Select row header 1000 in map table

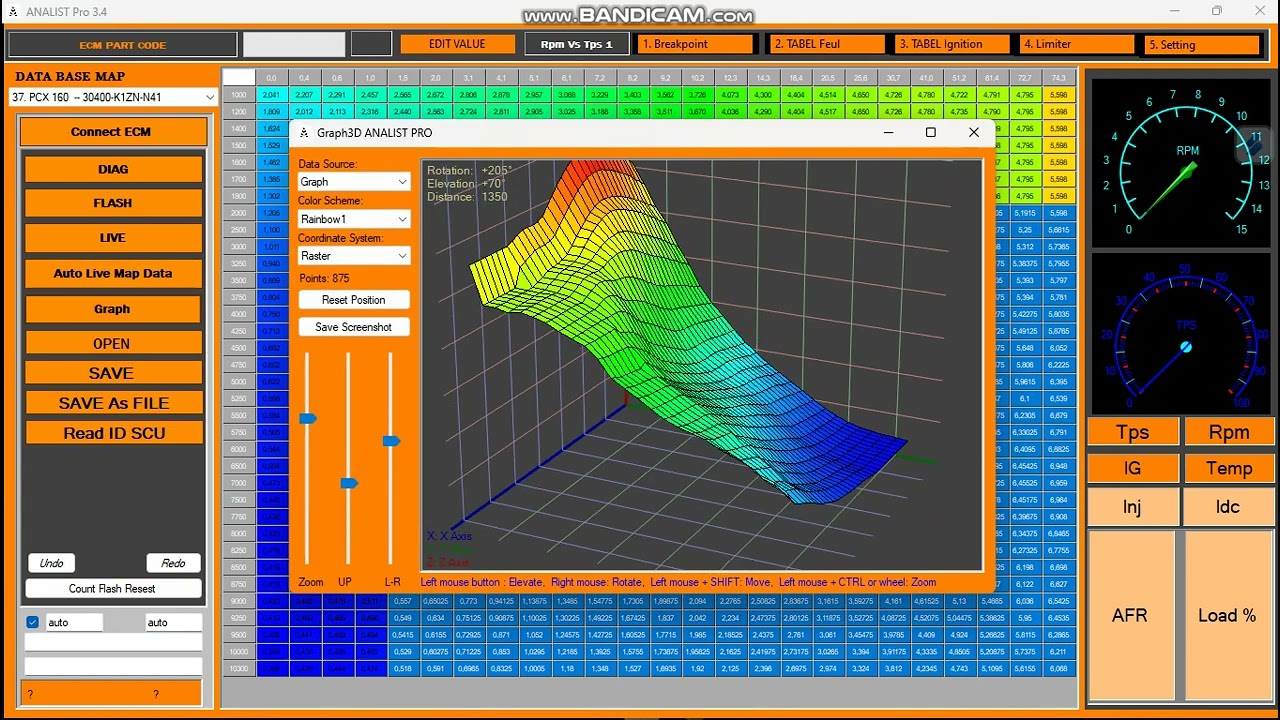[x=239, y=95]
